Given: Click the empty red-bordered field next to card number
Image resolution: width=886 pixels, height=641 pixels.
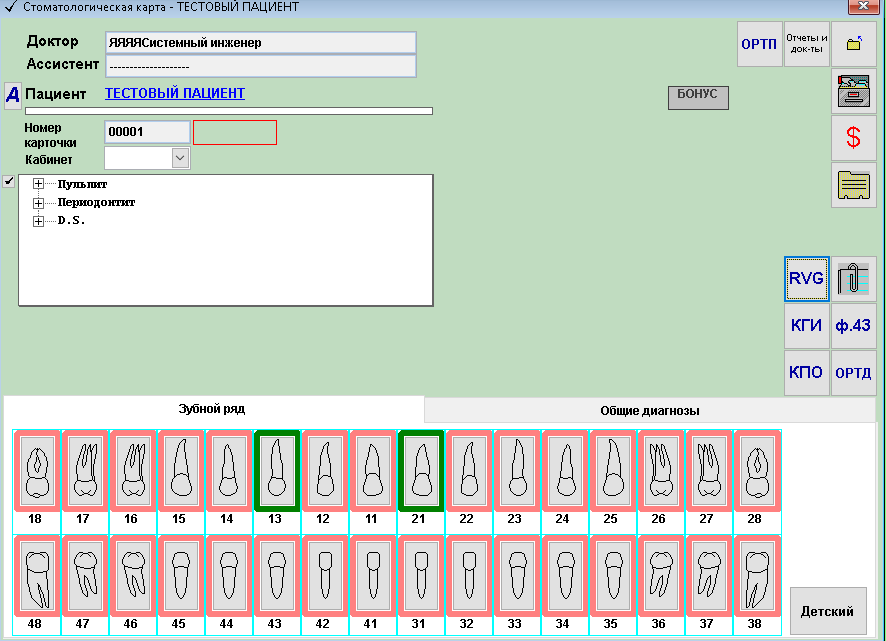Looking at the screenshot, I should pos(235,132).
